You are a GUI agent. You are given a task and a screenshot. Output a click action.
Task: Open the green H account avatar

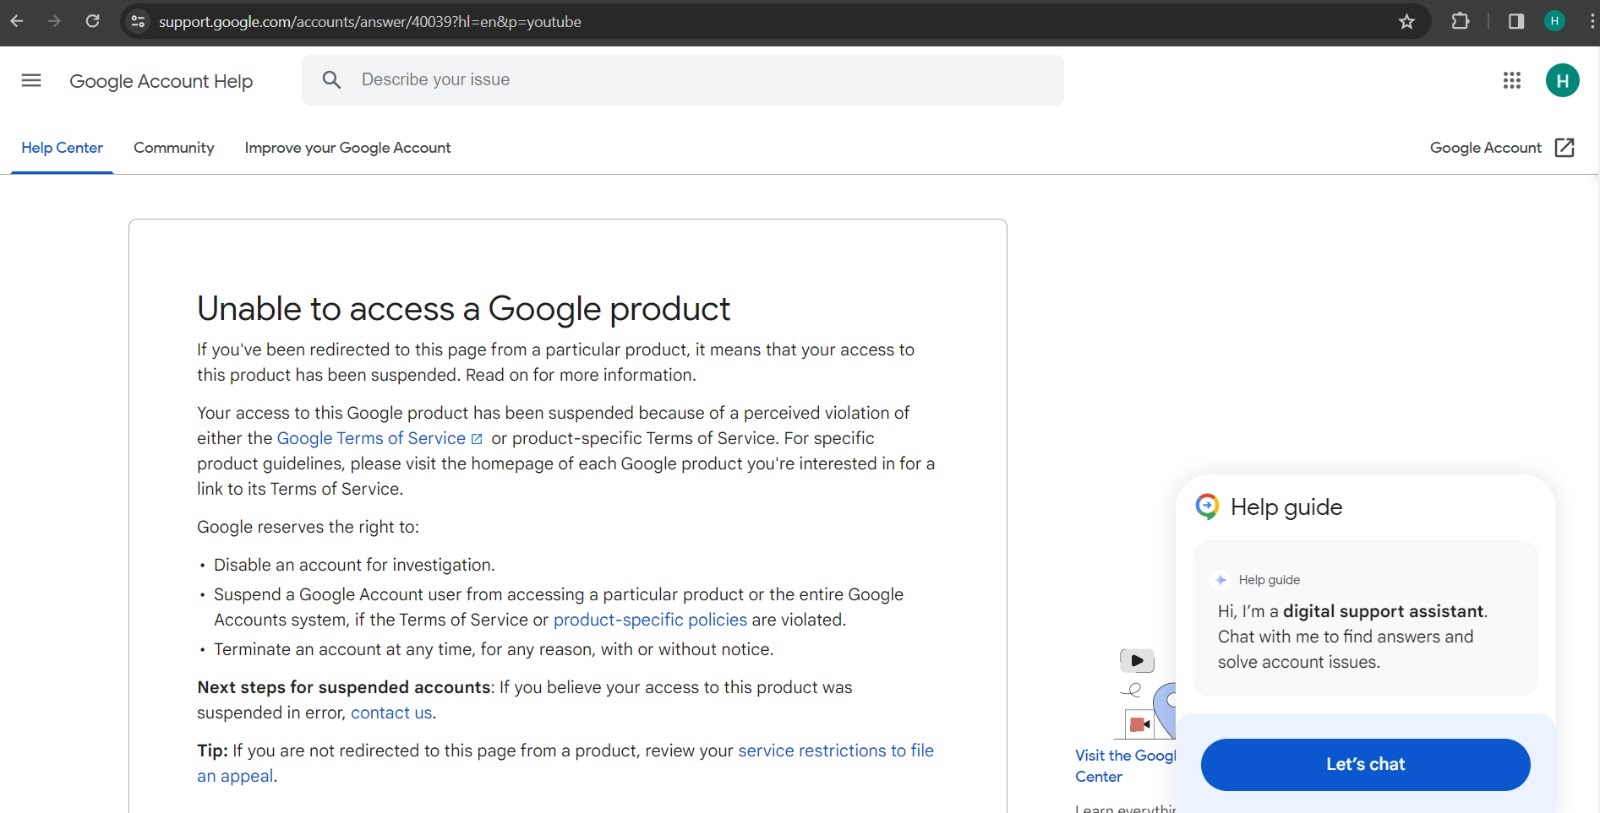pos(1562,80)
